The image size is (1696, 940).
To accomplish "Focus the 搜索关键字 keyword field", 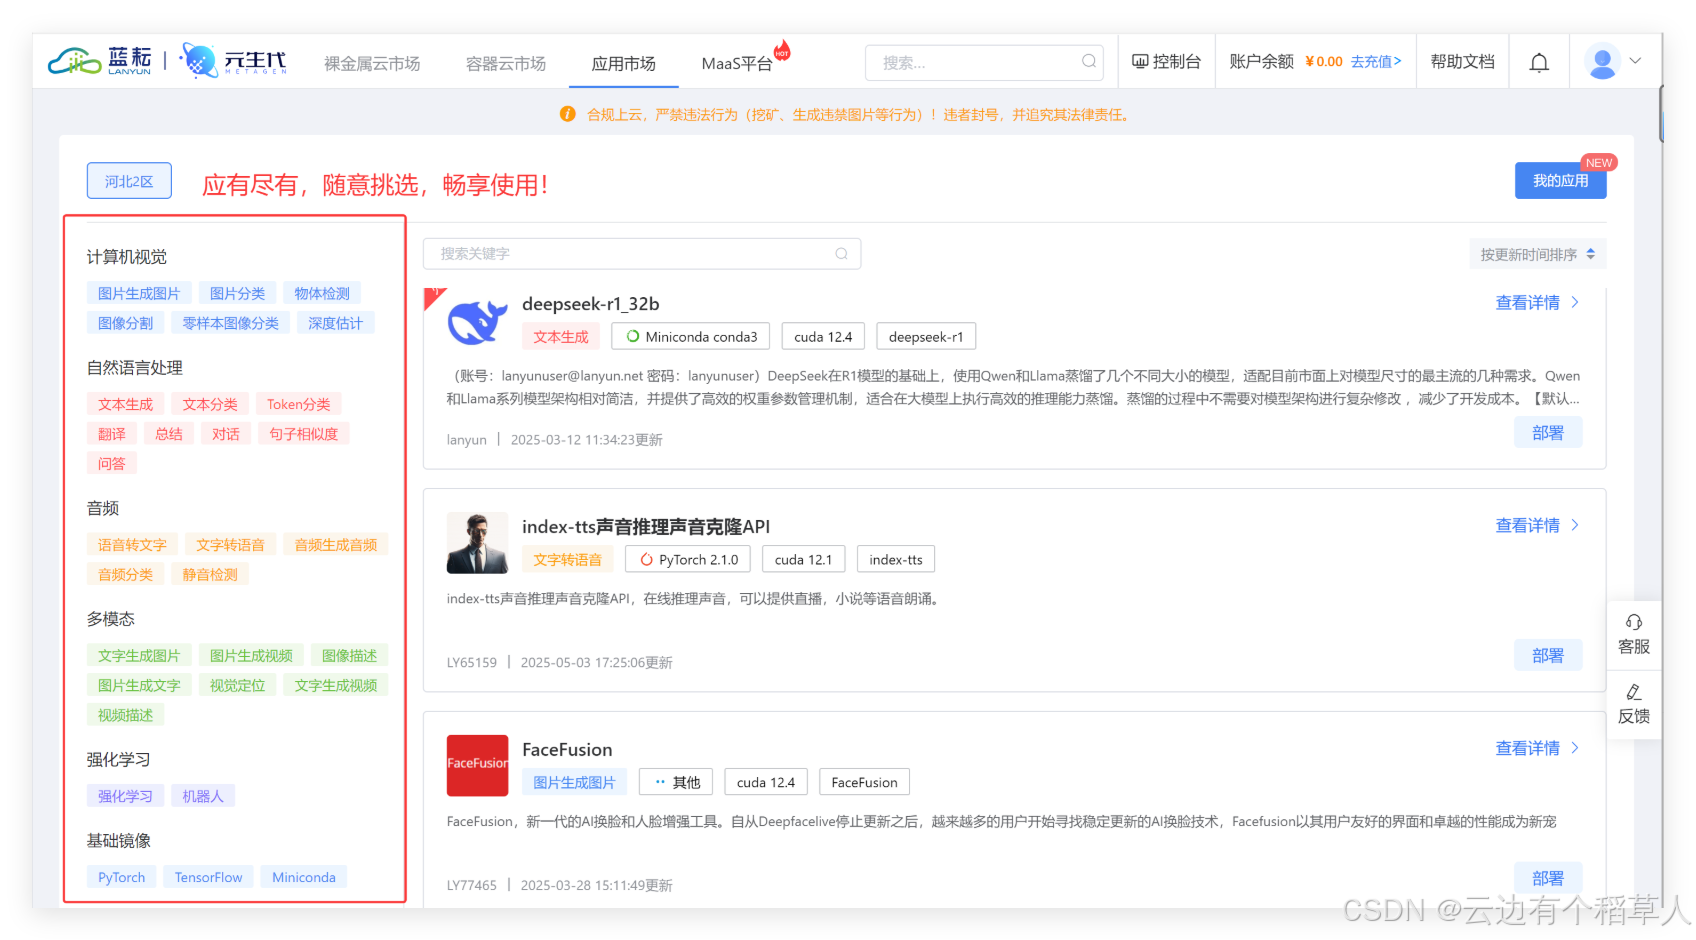I will tap(642, 254).
